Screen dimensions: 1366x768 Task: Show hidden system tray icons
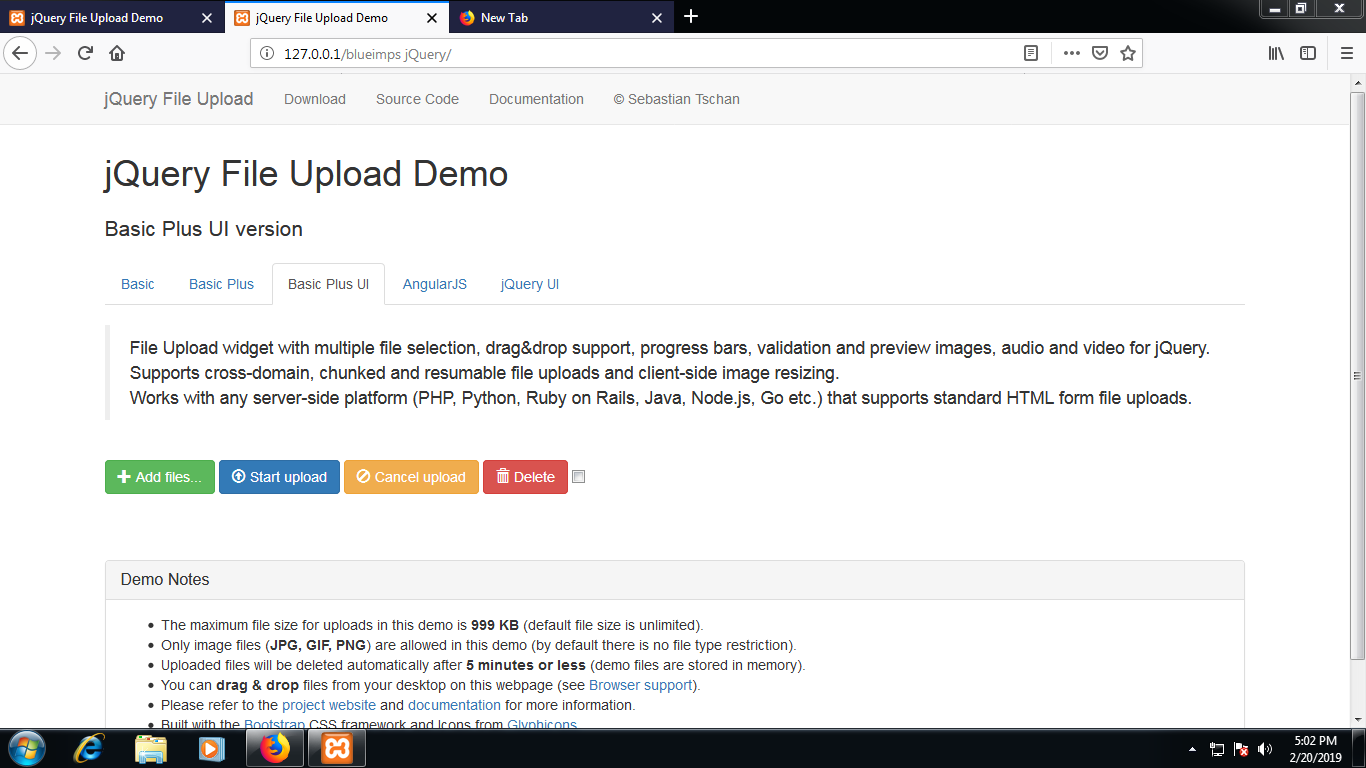(x=1191, y=749)
